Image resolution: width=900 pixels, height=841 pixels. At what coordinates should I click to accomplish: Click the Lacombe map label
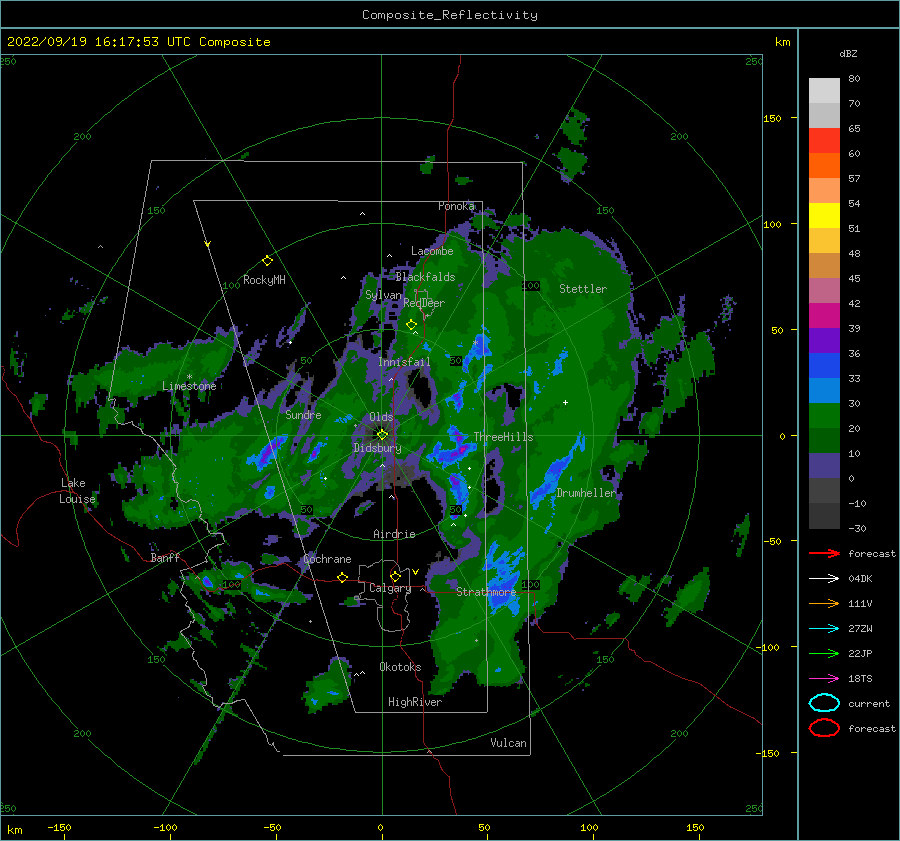coord(432,251)
